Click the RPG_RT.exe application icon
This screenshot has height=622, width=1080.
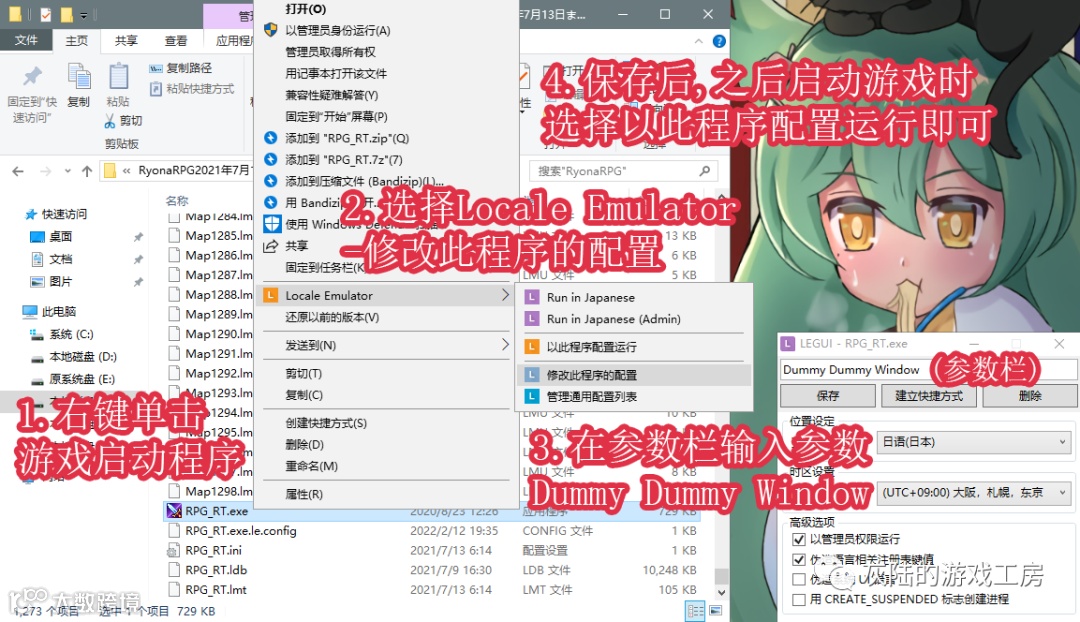click(174, 511)
